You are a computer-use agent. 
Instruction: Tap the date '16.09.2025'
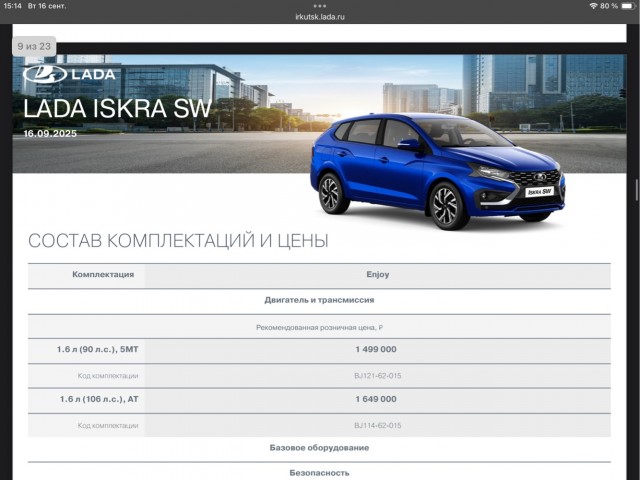pos(50,133)
